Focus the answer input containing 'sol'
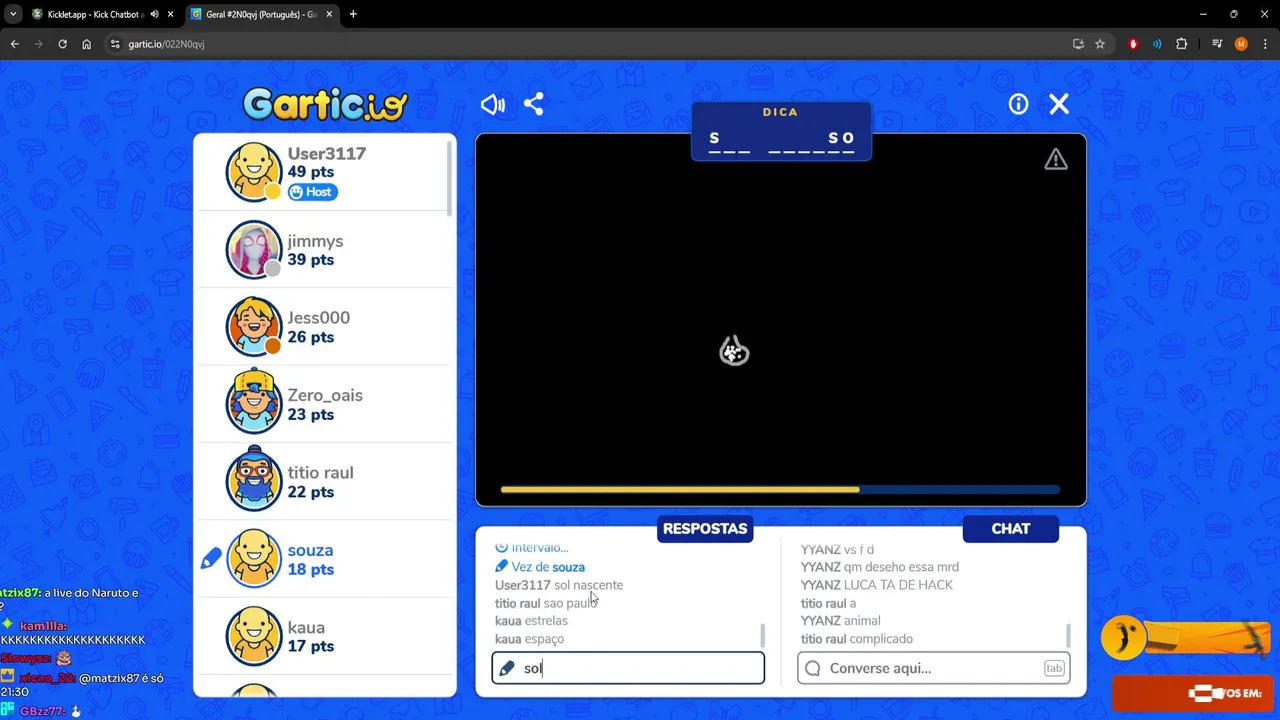 tap(628, 668)
